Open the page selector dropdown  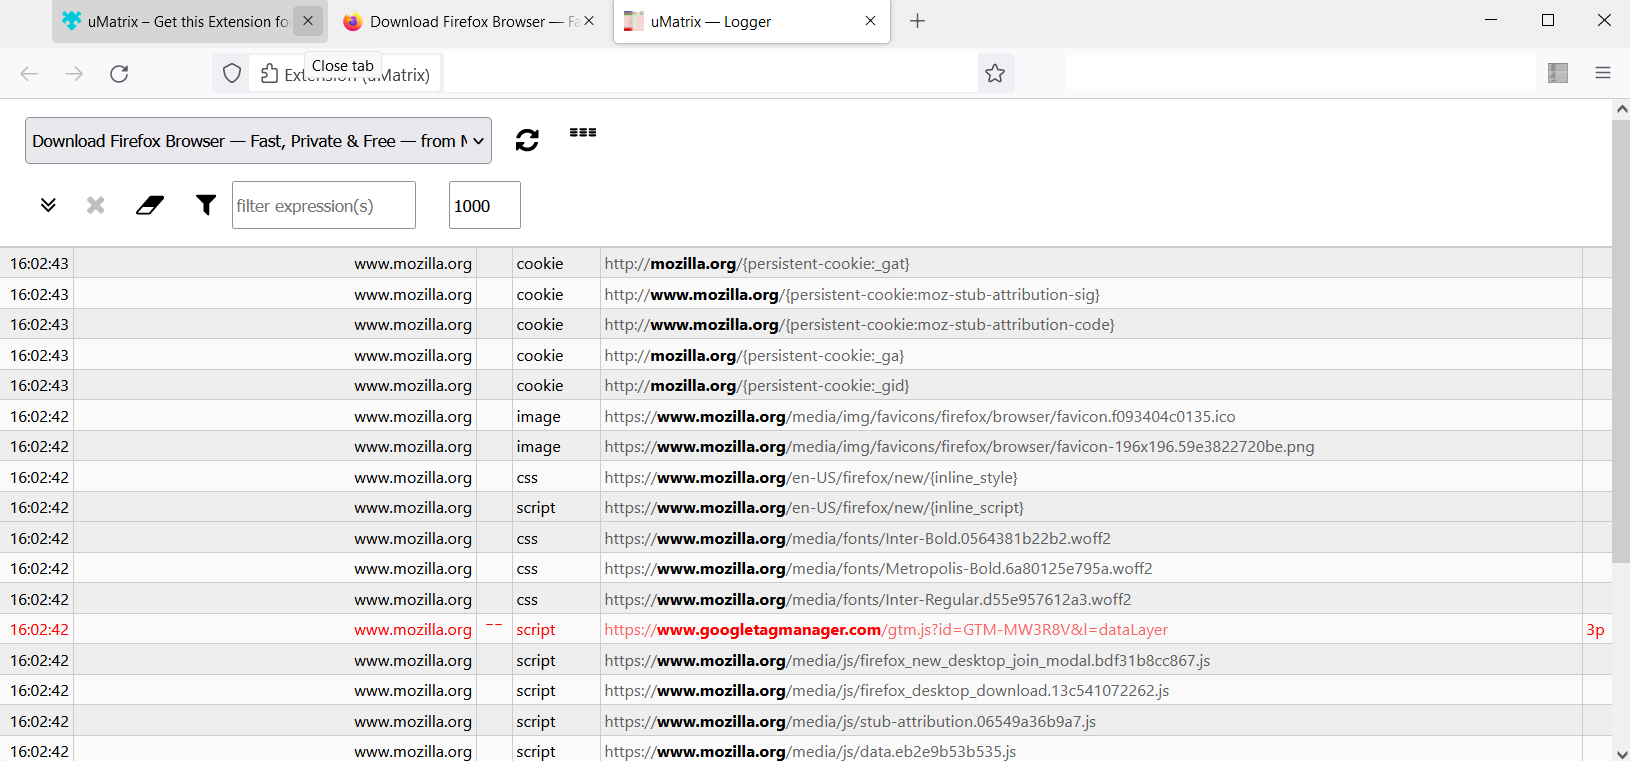(258, 141)
